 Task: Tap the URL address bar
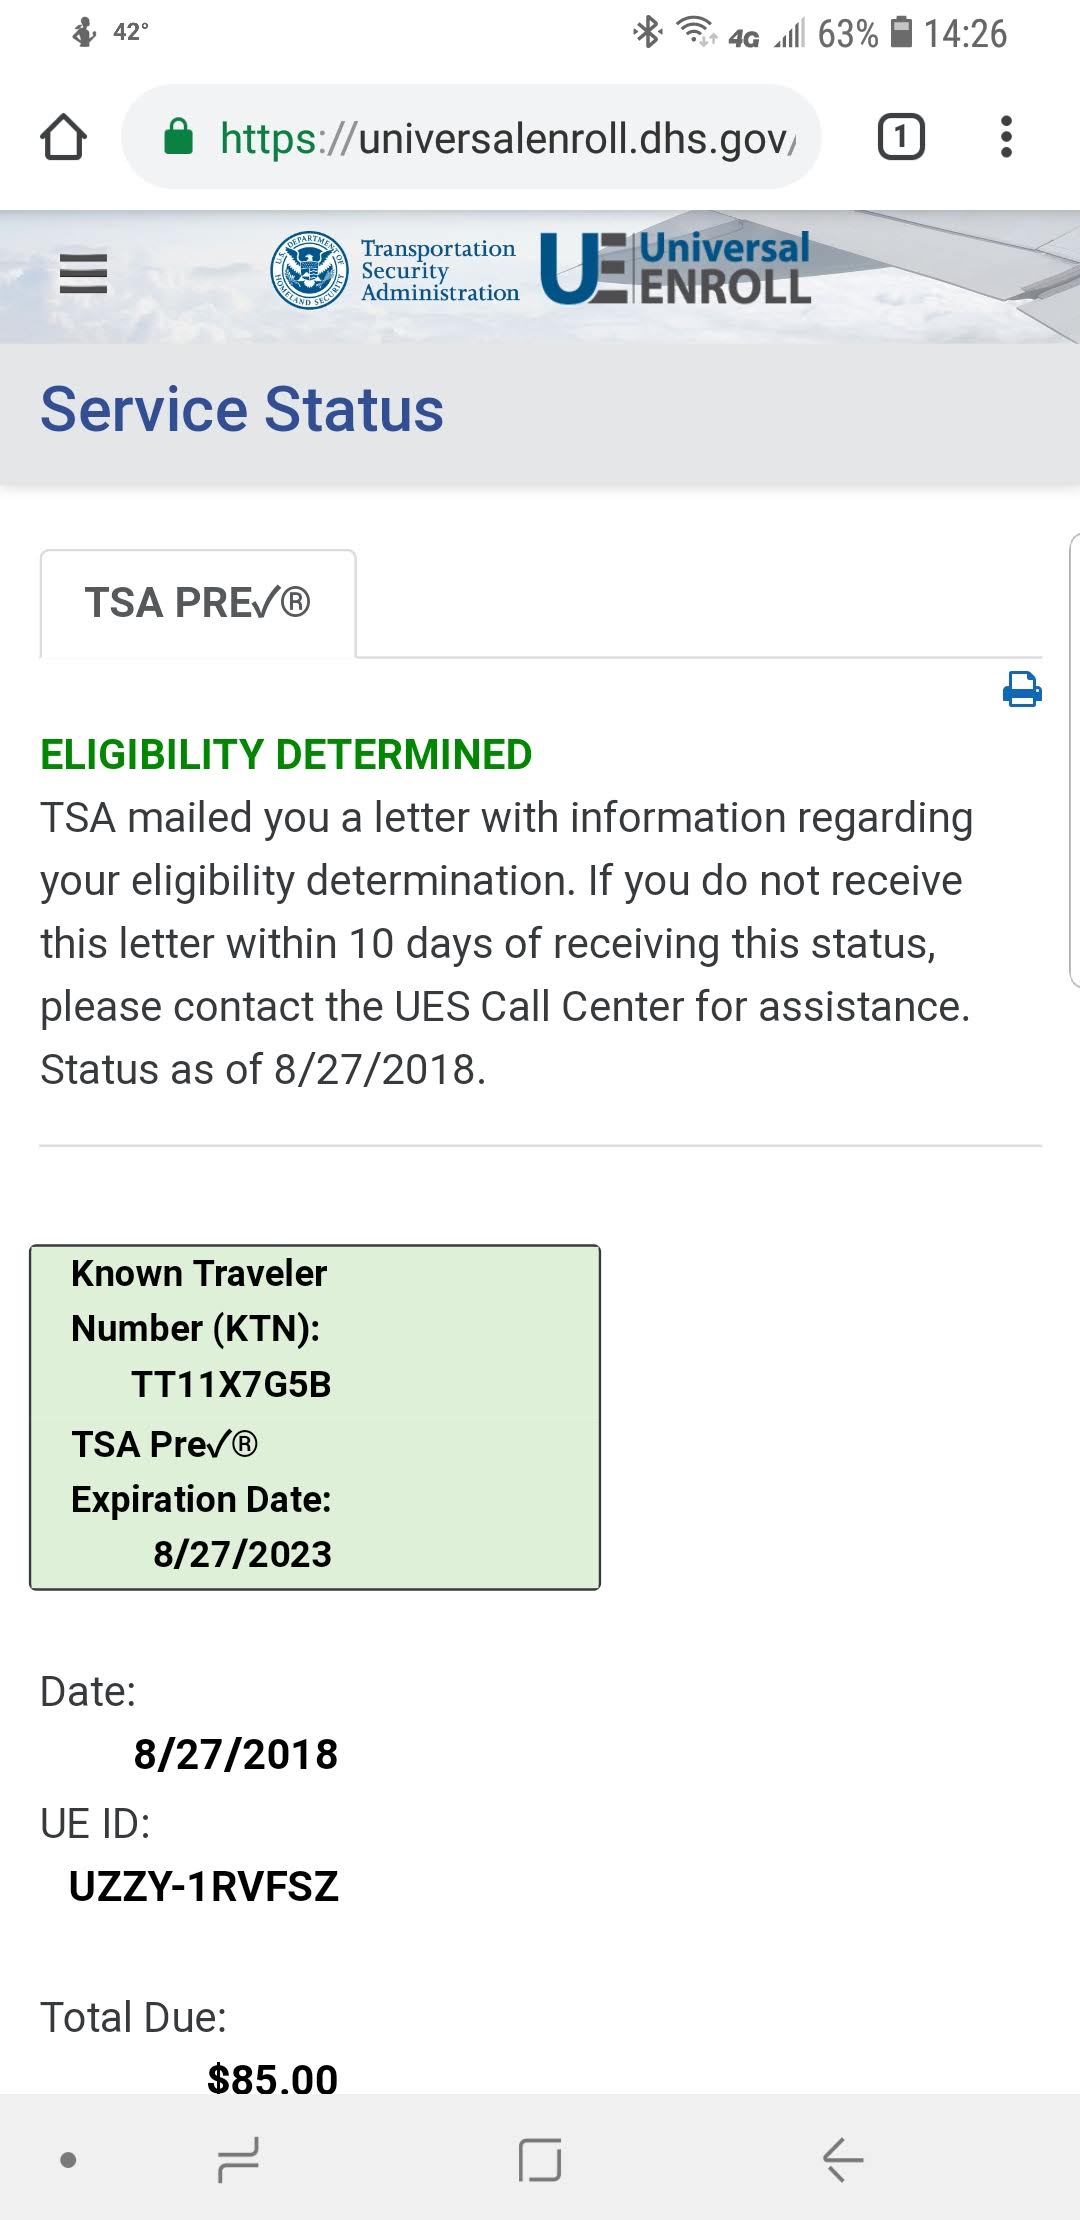500,137
